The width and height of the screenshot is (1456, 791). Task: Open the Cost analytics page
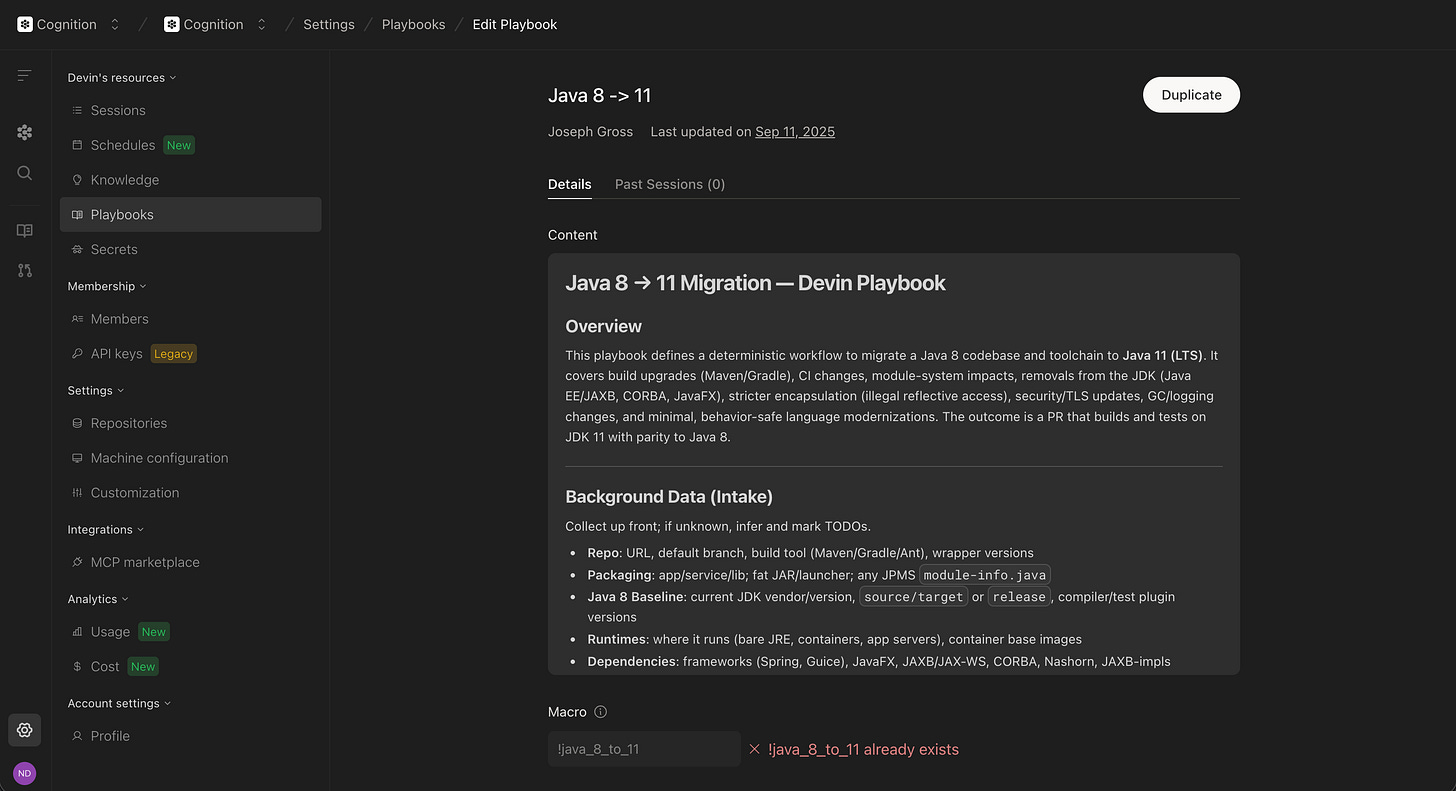[x=191, y=667]
